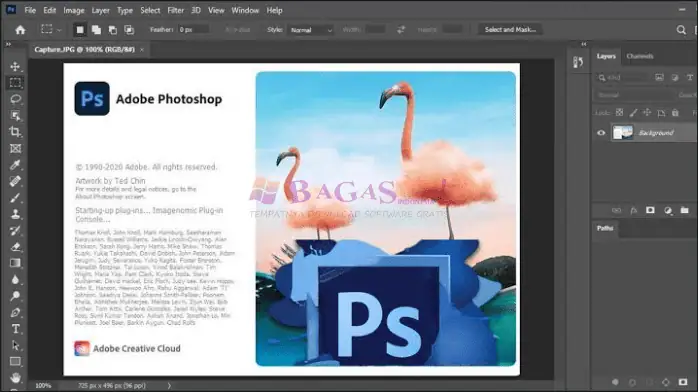The width and height of the screenshot is (698, 392).
Task: Open the File menu
Action: (x=30, y=10)
